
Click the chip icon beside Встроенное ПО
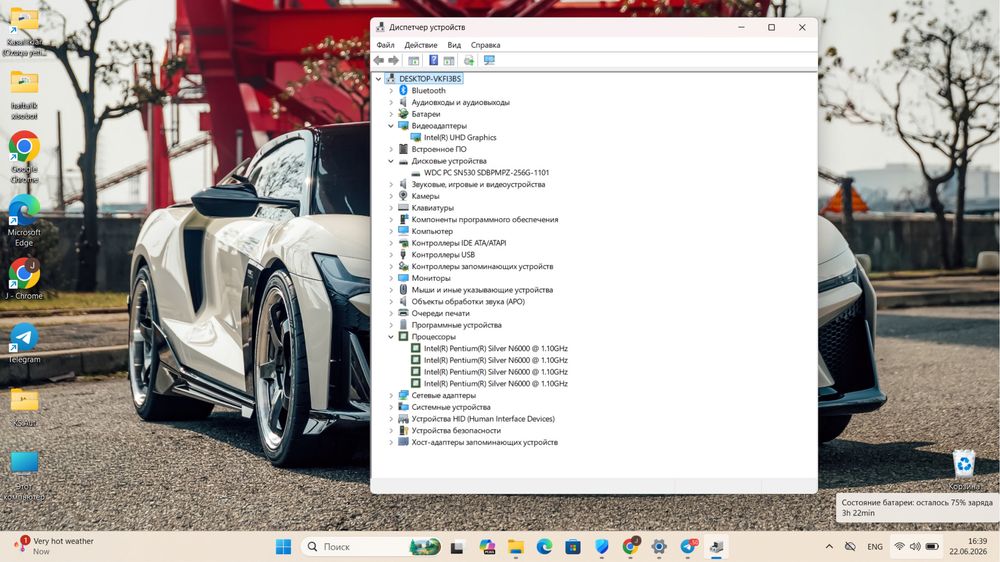pyautogui.click(x=403, y=149)
